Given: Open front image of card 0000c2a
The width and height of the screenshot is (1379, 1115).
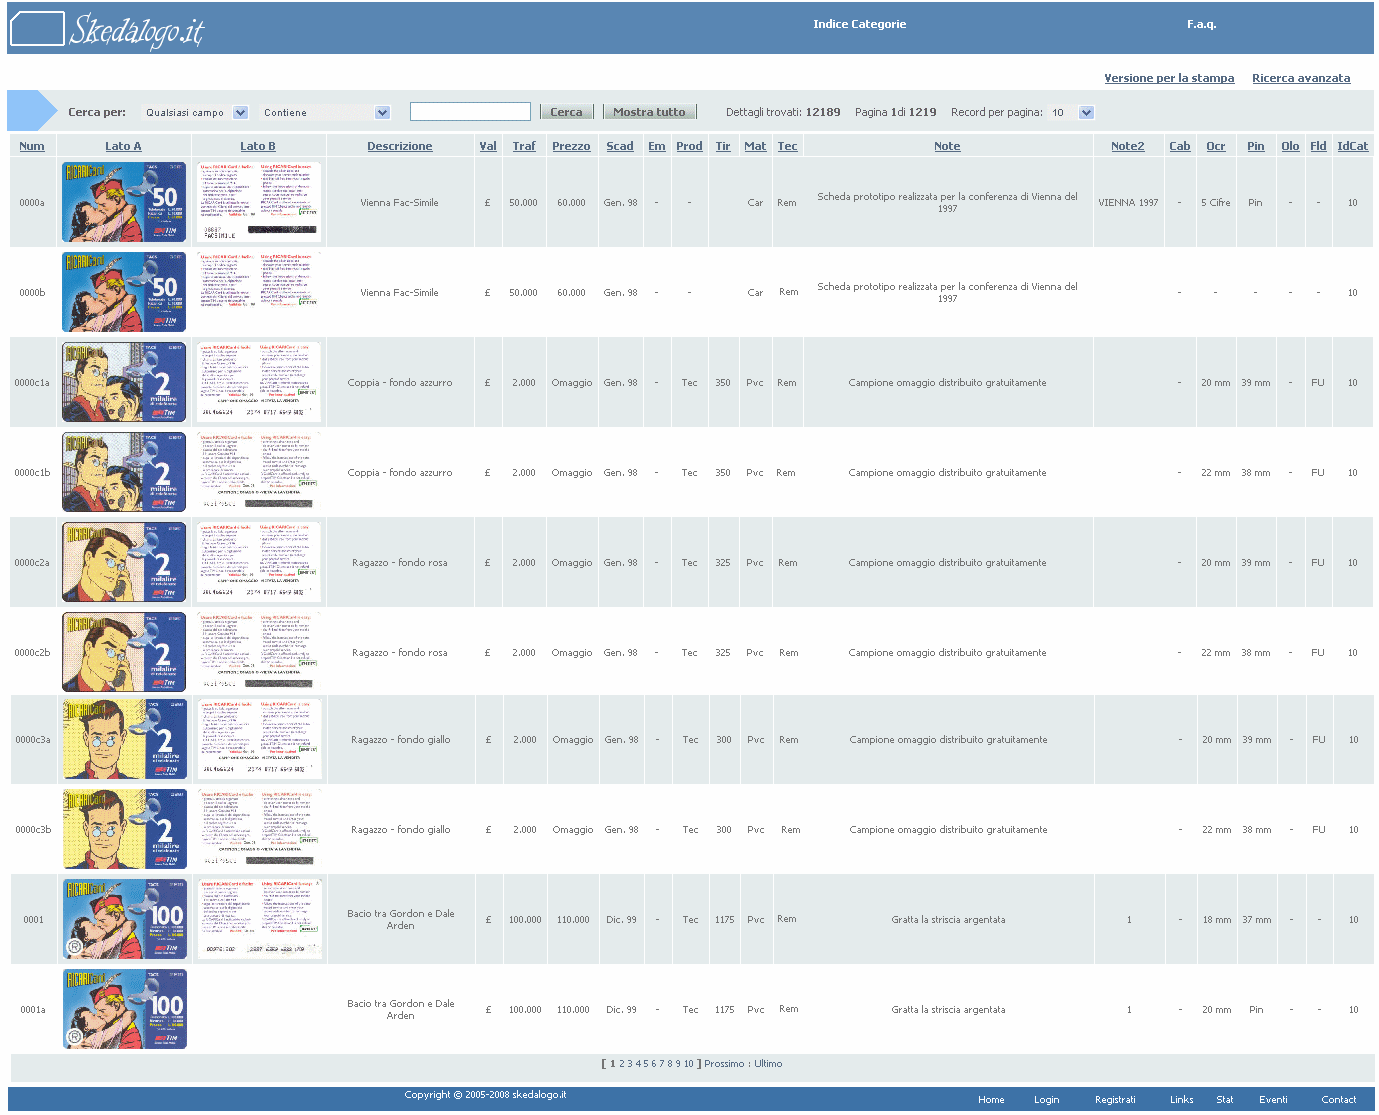Looking at the screenshot, I should pos(124,562).
